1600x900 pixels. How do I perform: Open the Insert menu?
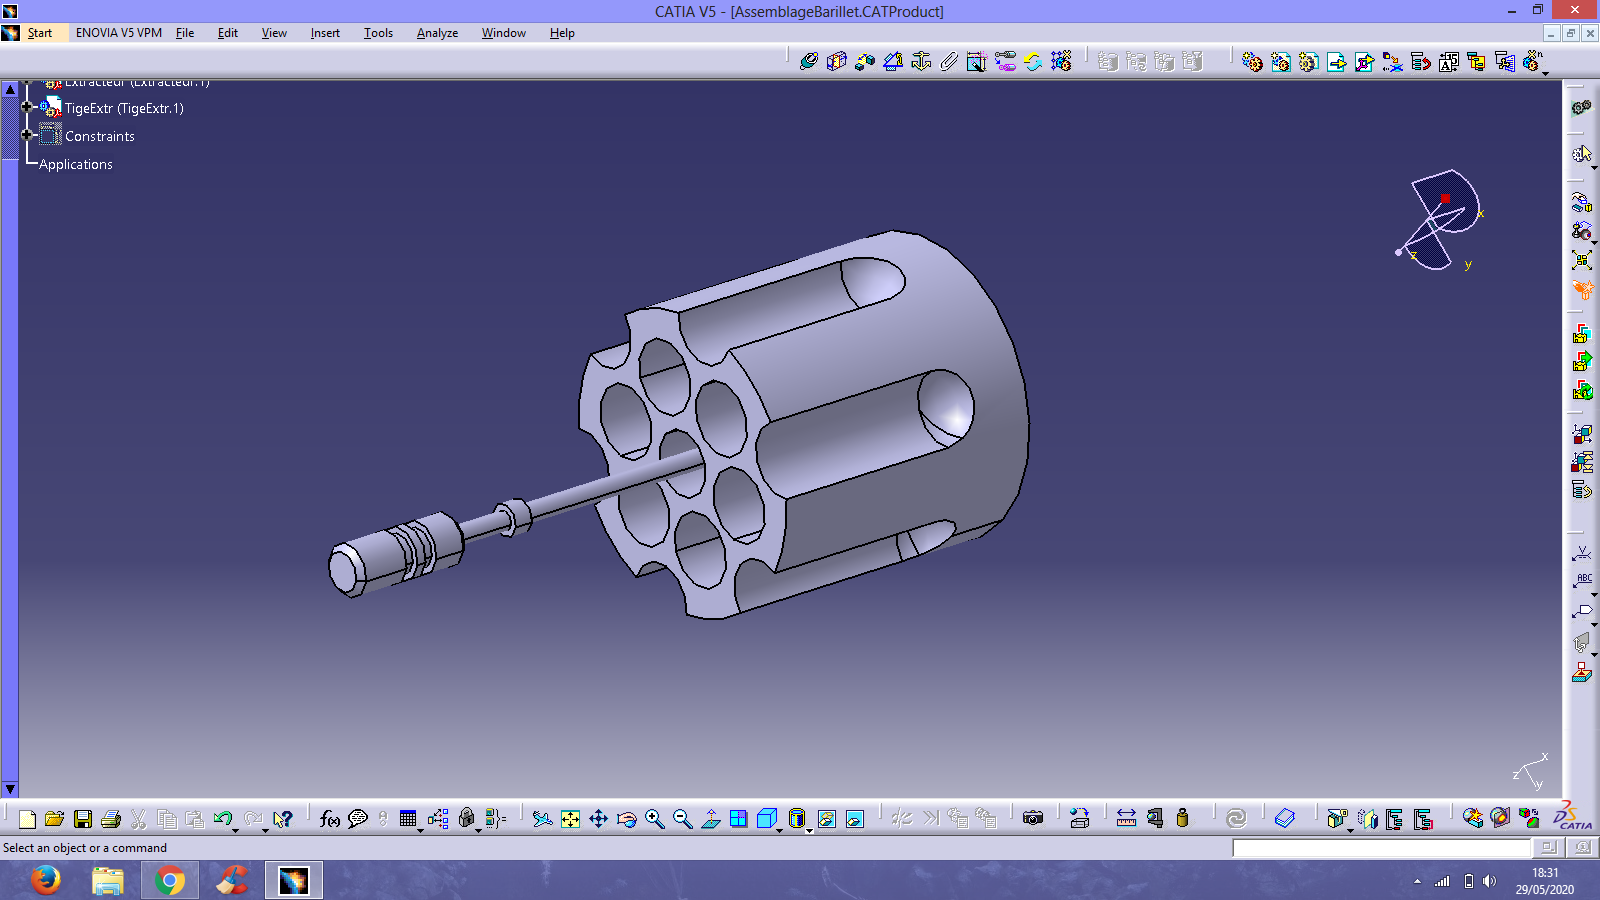pos(325,33)
